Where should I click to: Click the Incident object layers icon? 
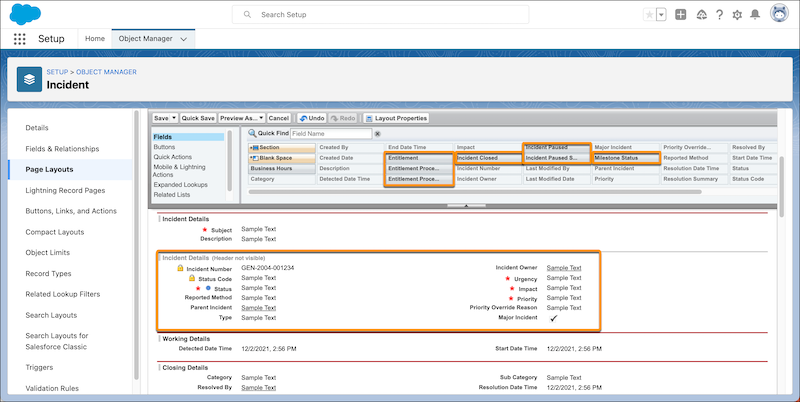pos(30,79)
